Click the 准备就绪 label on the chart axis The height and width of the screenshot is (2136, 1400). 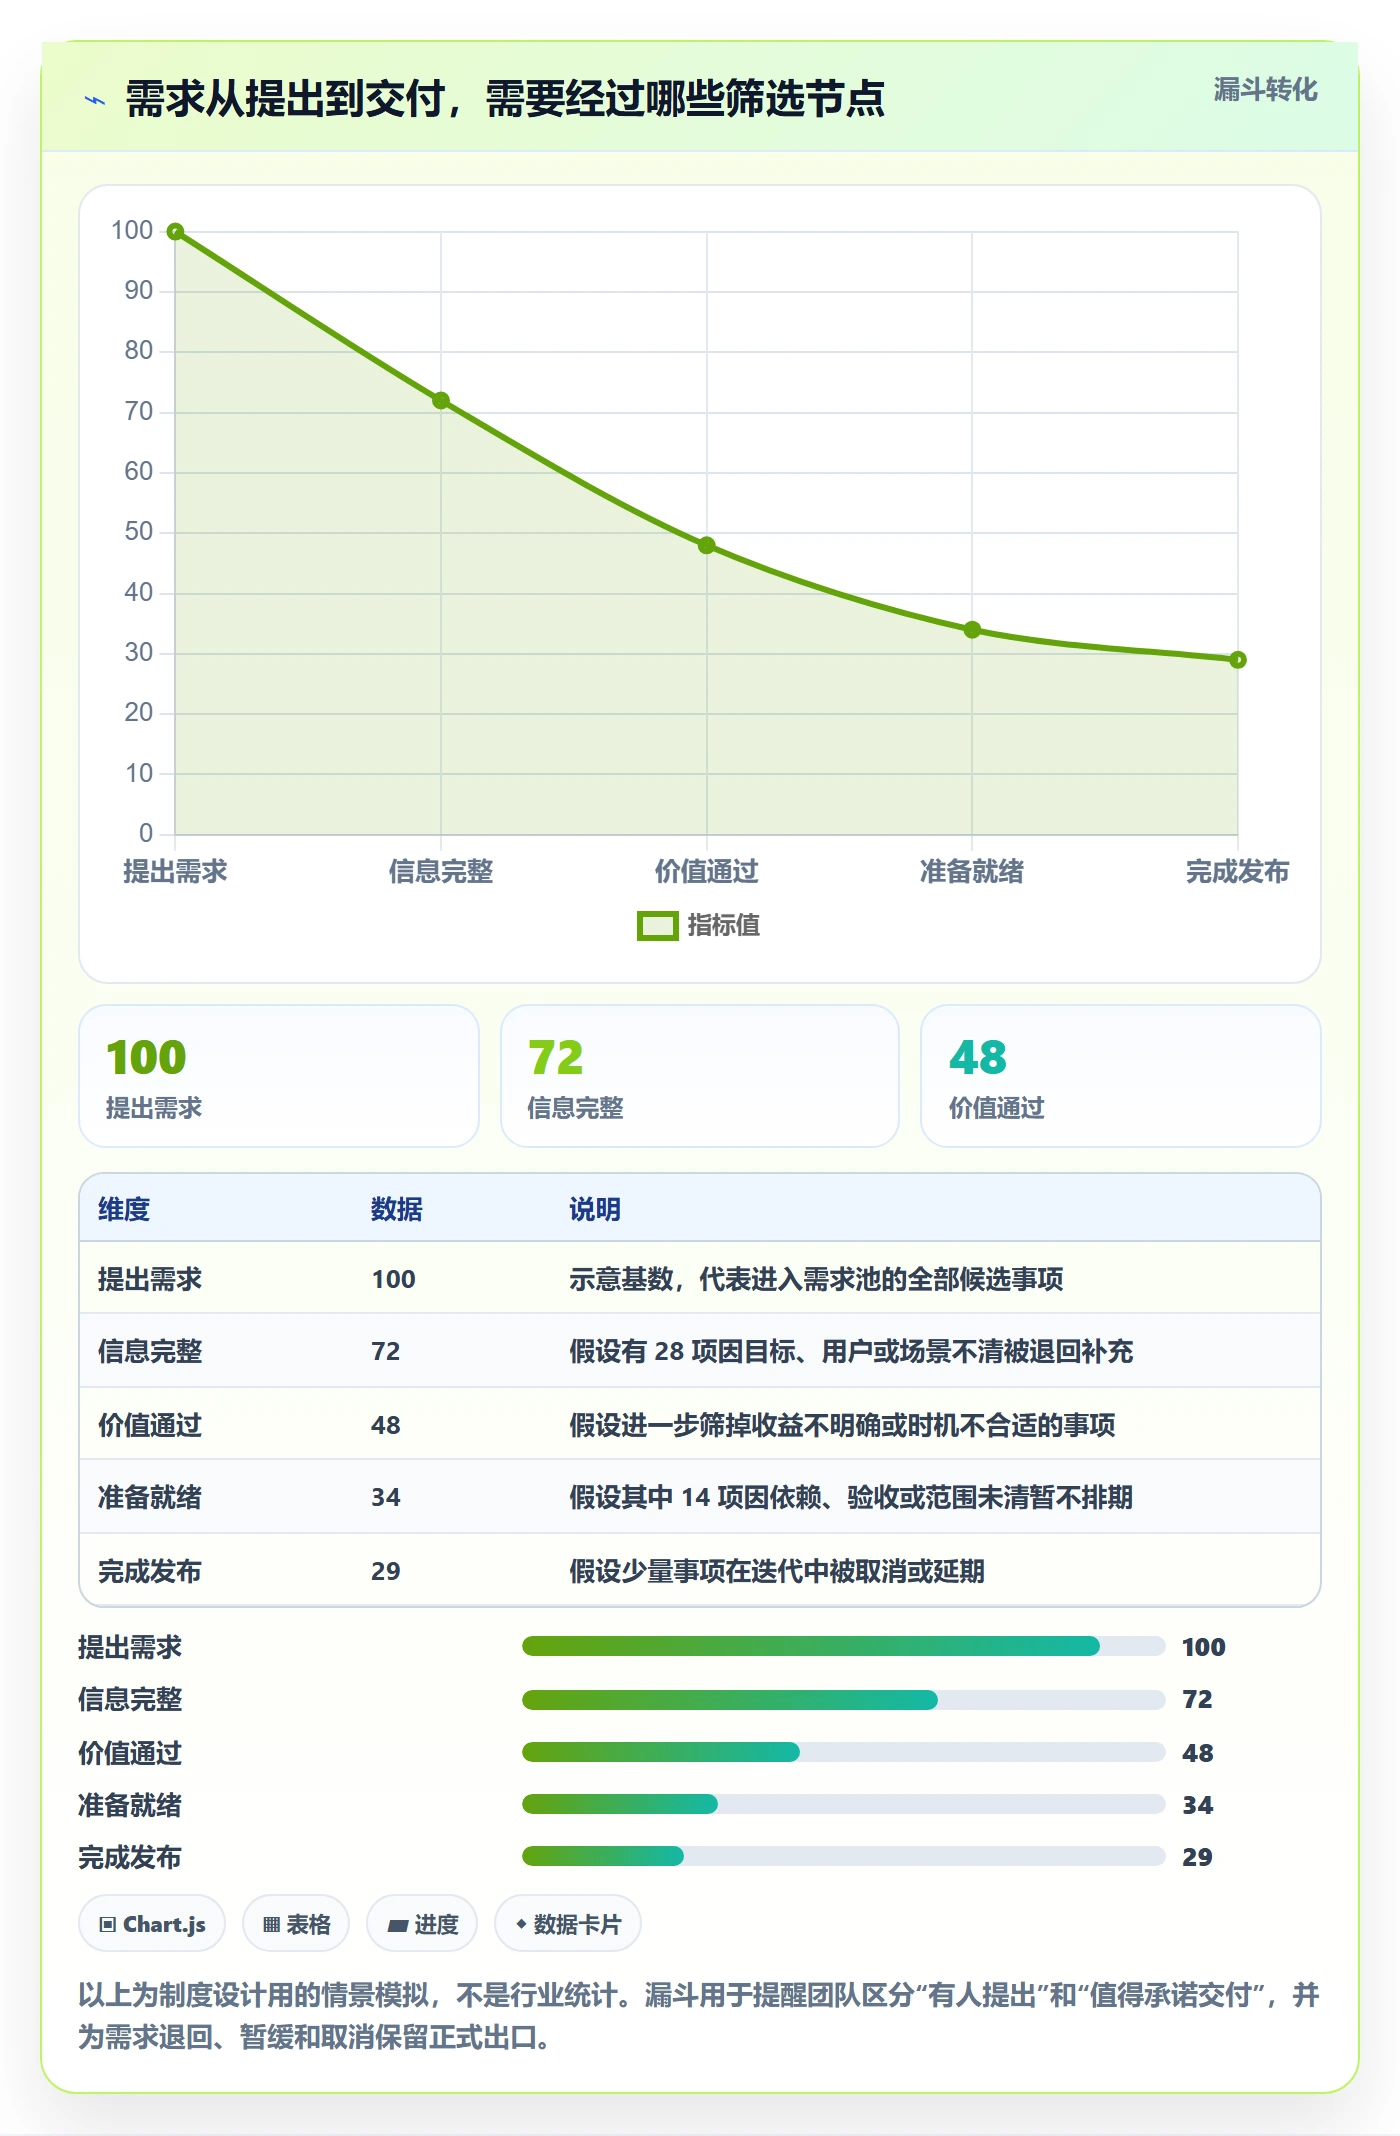point(972,871)
